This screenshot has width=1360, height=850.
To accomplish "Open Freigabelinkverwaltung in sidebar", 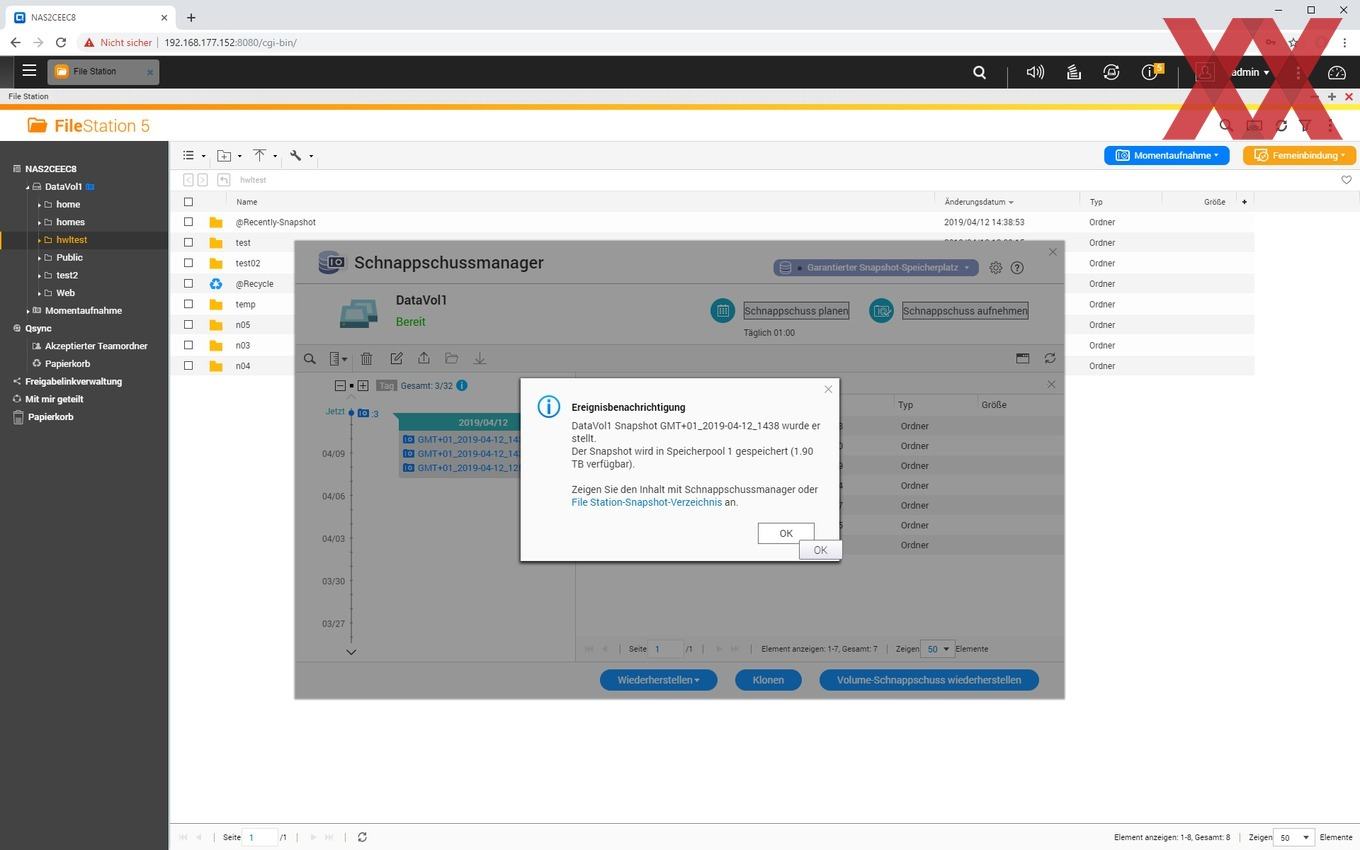I will [73, 381].
